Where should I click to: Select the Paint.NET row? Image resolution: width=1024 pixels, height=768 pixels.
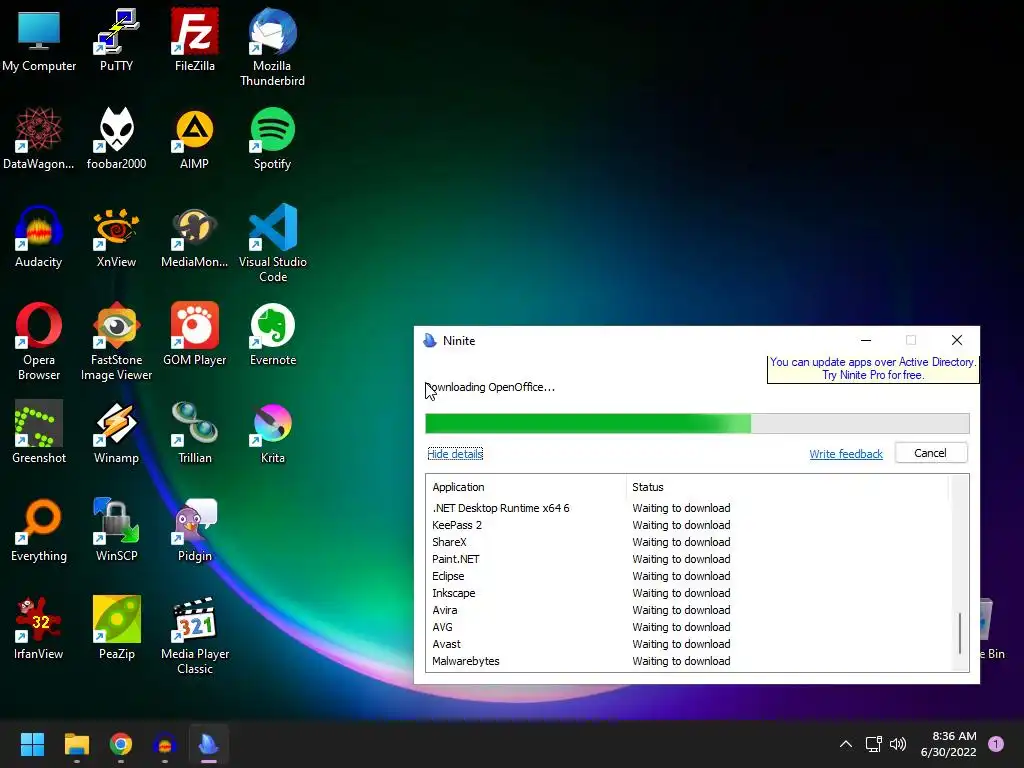point(688,559)
